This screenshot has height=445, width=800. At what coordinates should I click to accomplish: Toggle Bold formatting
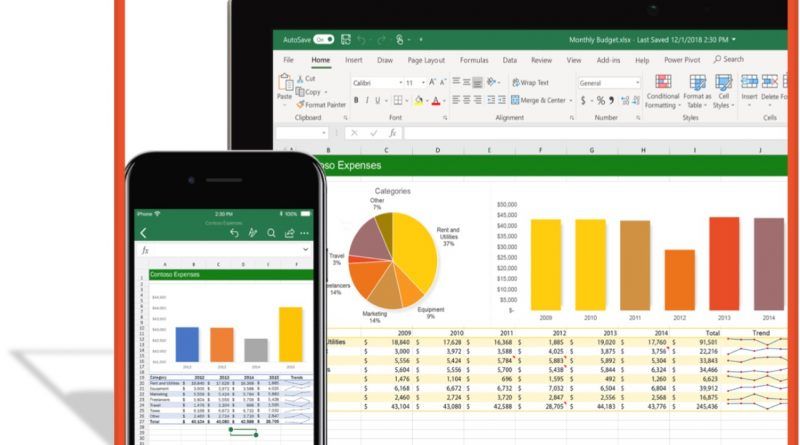tap(356, 101)
